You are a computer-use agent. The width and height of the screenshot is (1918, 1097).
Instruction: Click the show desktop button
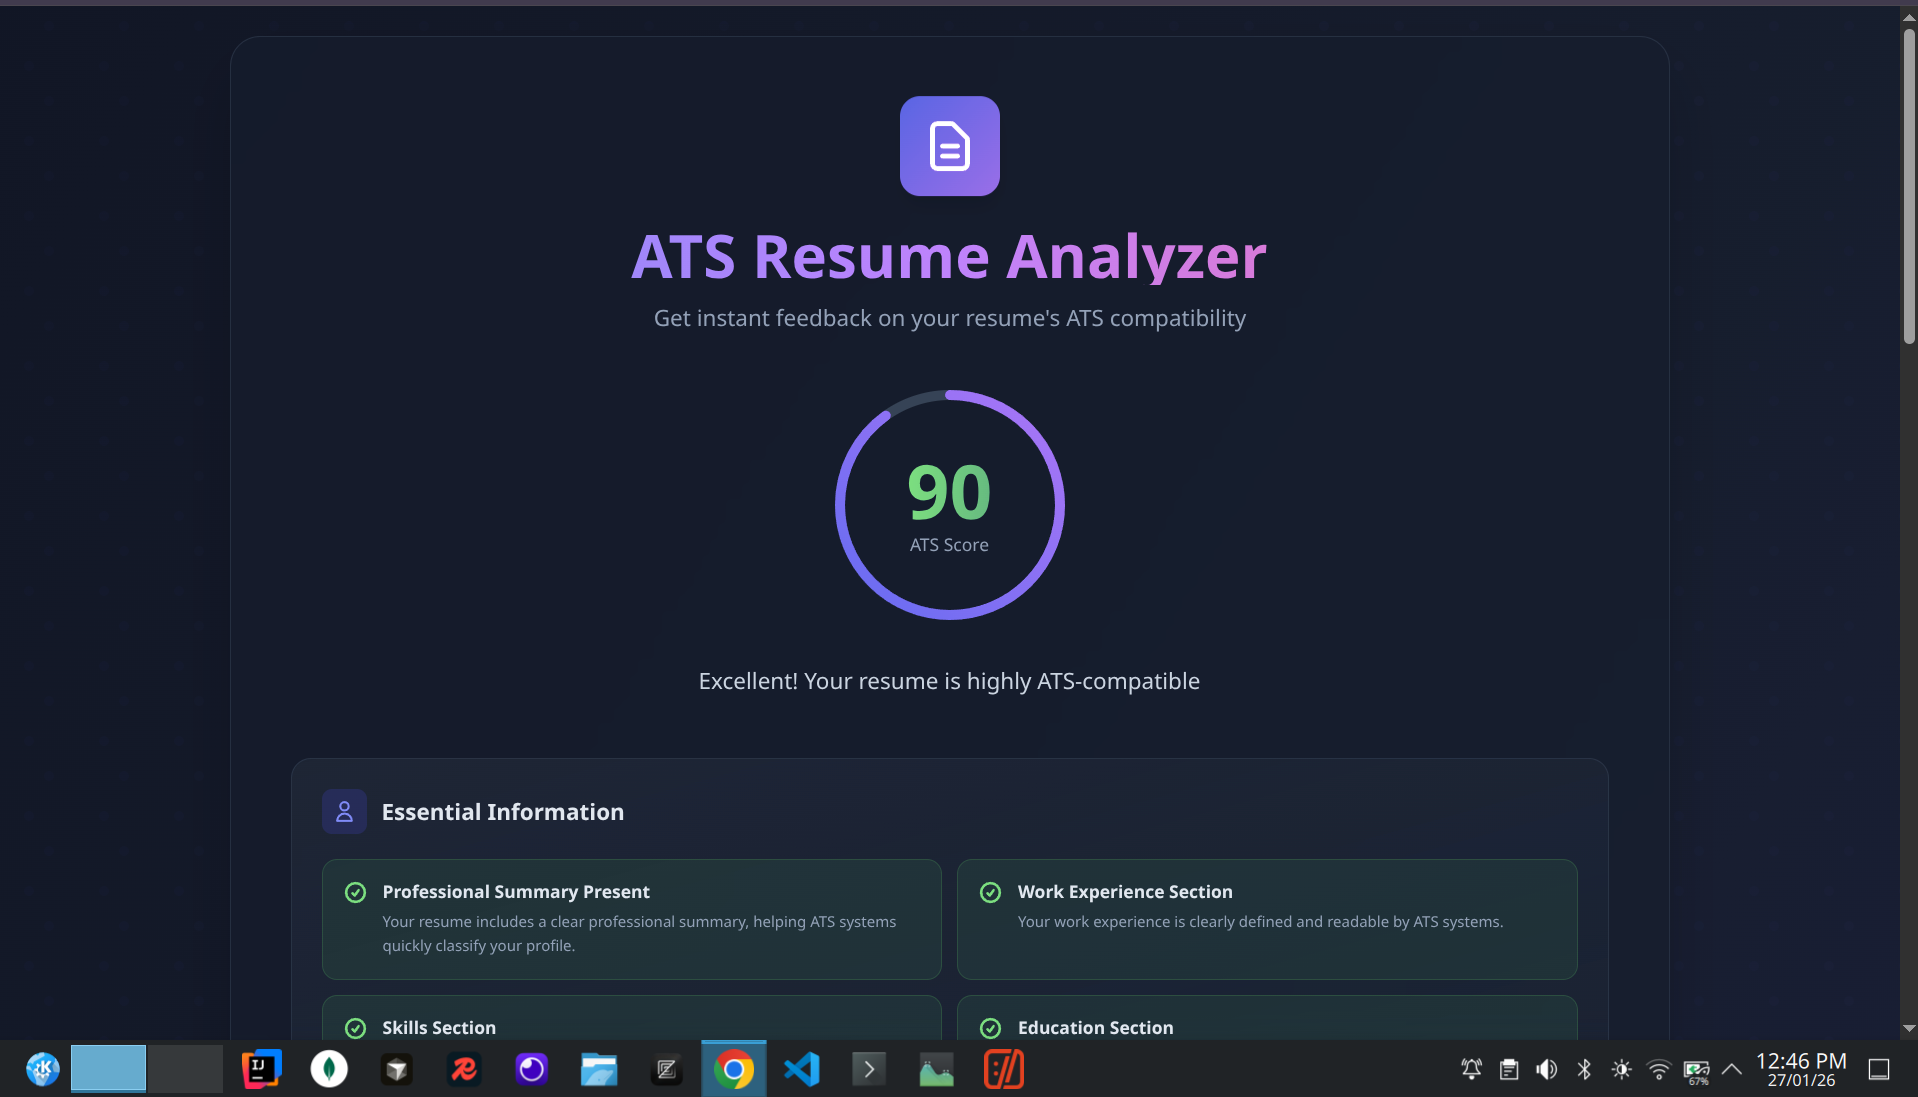(1880, 1068)
